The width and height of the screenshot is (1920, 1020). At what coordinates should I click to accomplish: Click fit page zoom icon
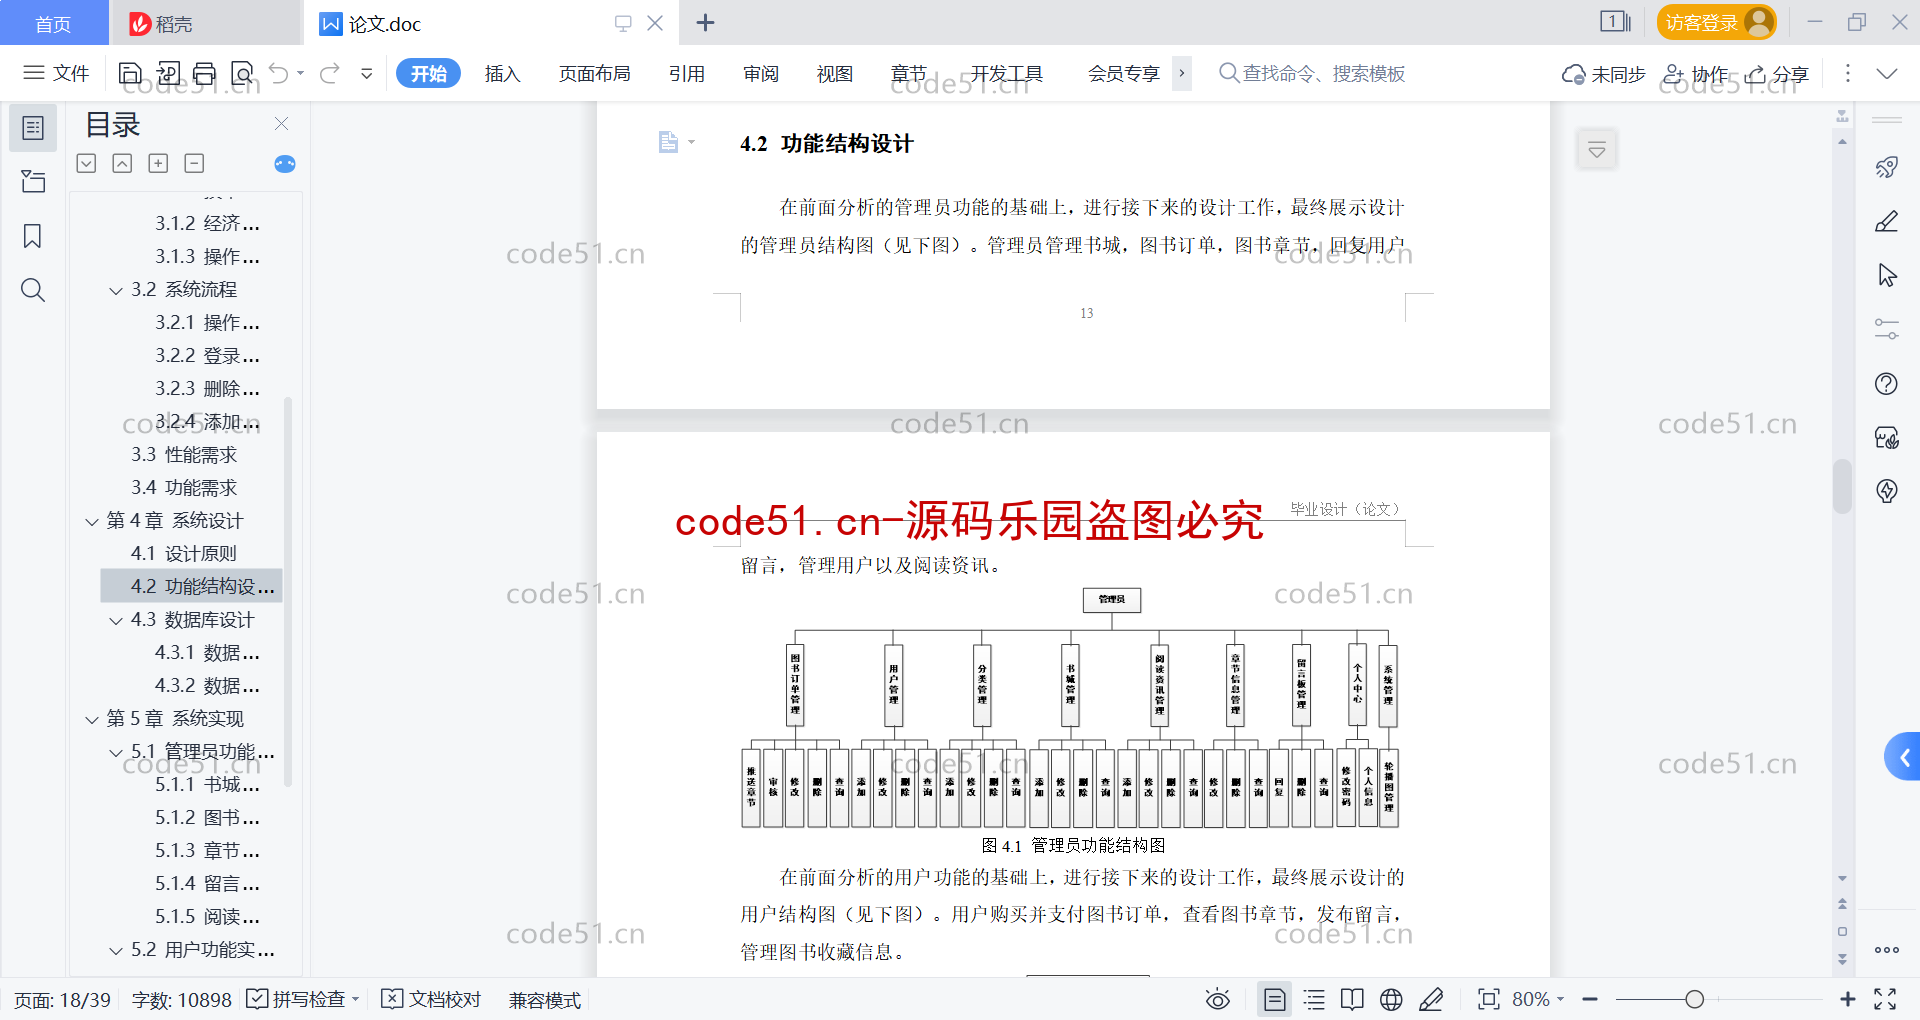click(x=1489, y=999)
